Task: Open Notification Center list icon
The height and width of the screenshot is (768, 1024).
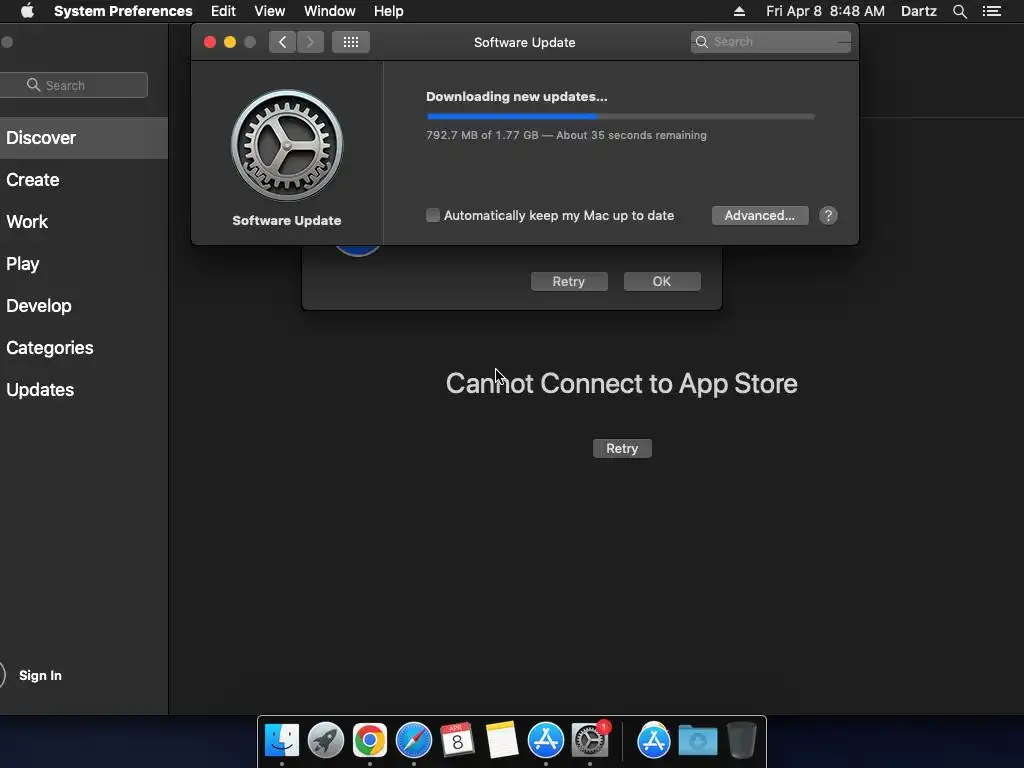Action: tap(992, 11)
